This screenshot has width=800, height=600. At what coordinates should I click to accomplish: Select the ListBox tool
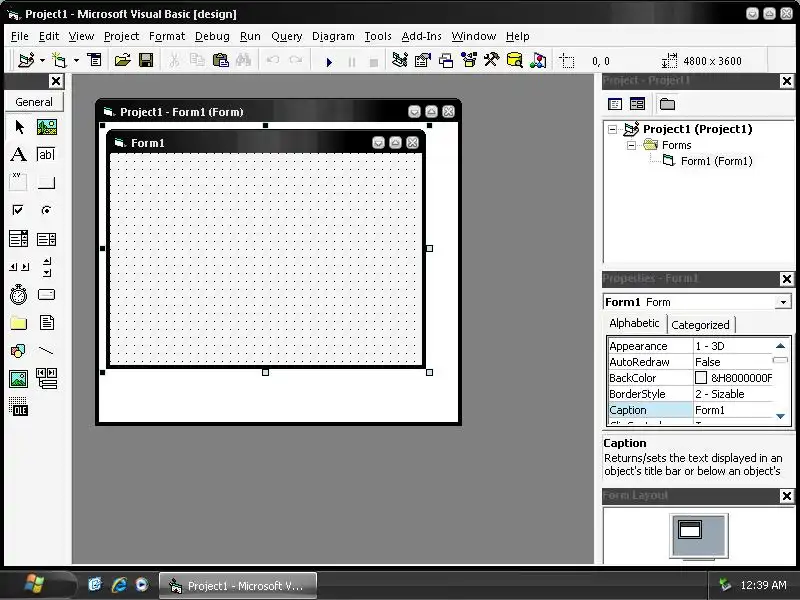(x=46, y=239)
